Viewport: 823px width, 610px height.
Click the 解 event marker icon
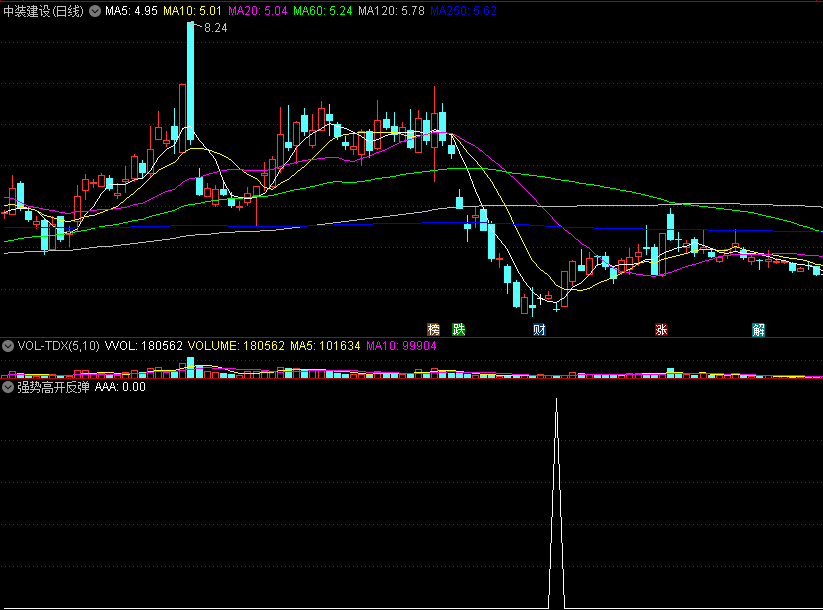pyautogui.click(x=758, y=330)
